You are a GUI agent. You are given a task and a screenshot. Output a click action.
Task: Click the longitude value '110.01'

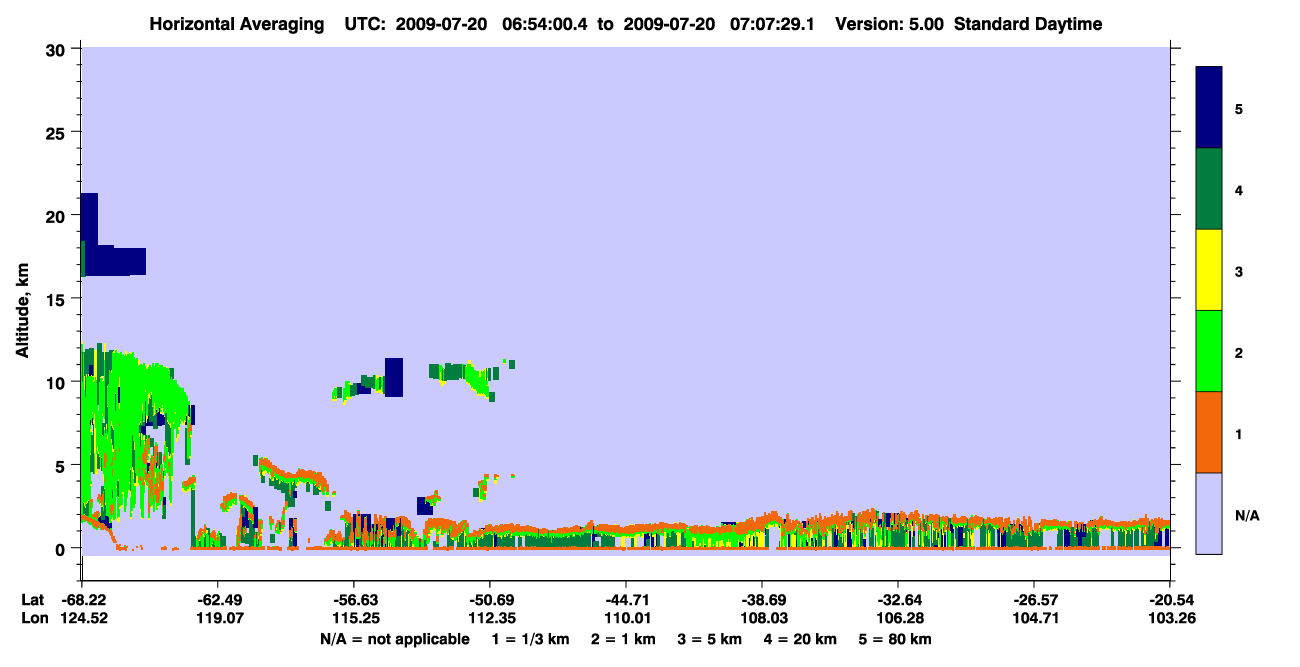point(626,618)
